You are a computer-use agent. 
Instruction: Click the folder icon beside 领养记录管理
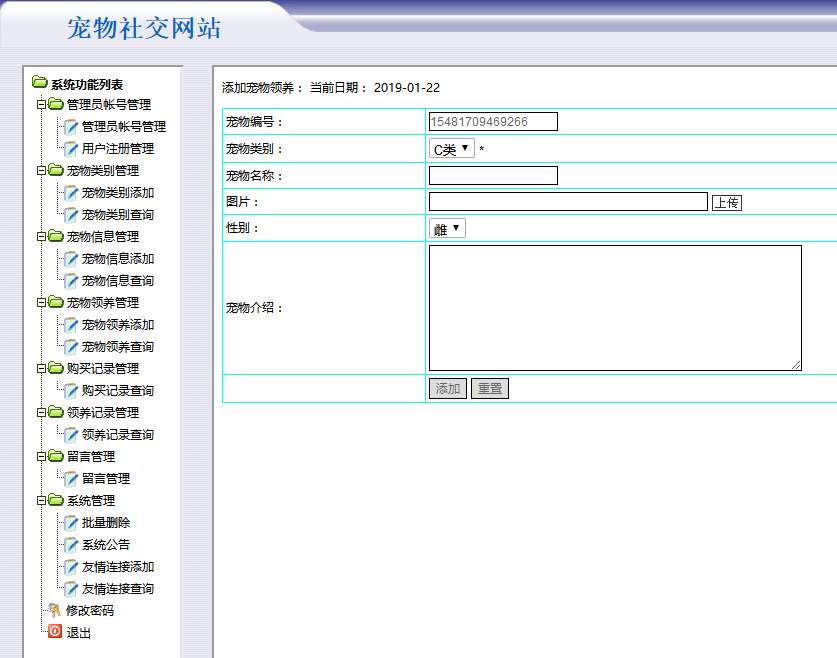tap(56, 412)
